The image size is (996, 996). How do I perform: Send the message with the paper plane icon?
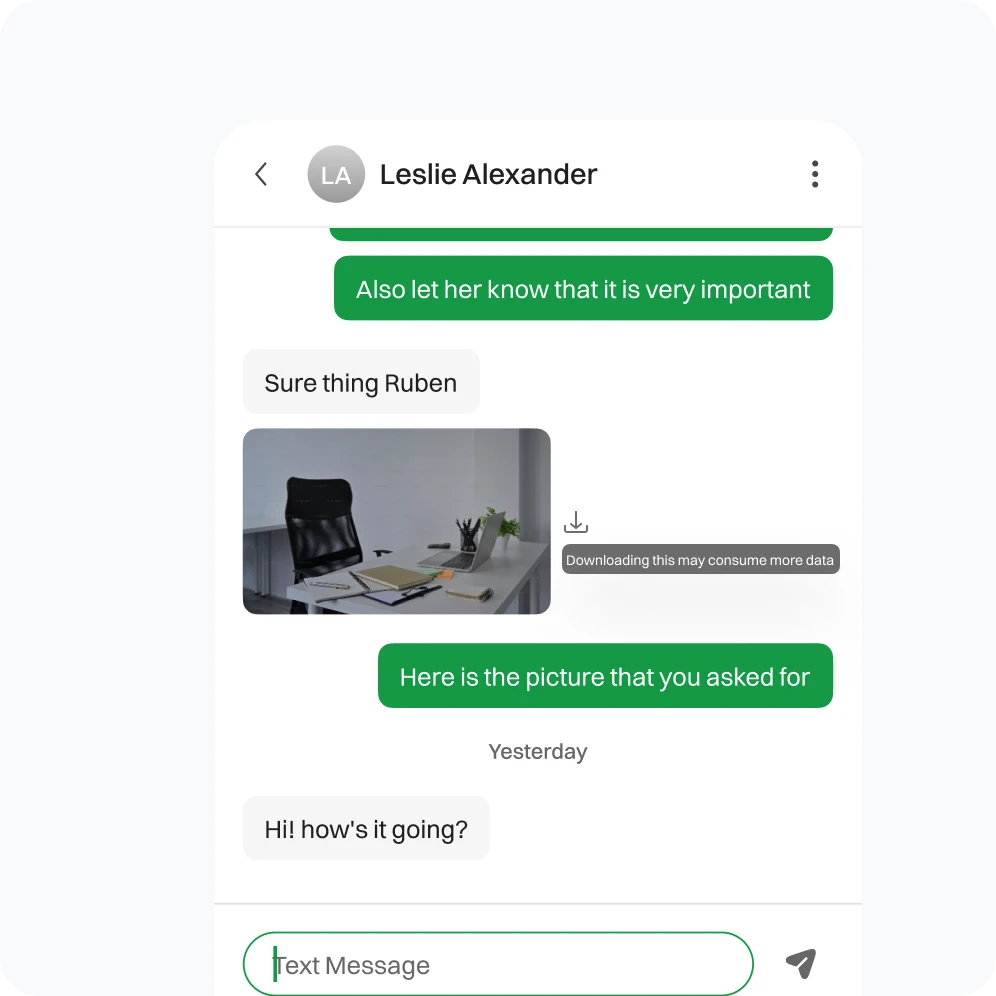click(x=801, y=964)
